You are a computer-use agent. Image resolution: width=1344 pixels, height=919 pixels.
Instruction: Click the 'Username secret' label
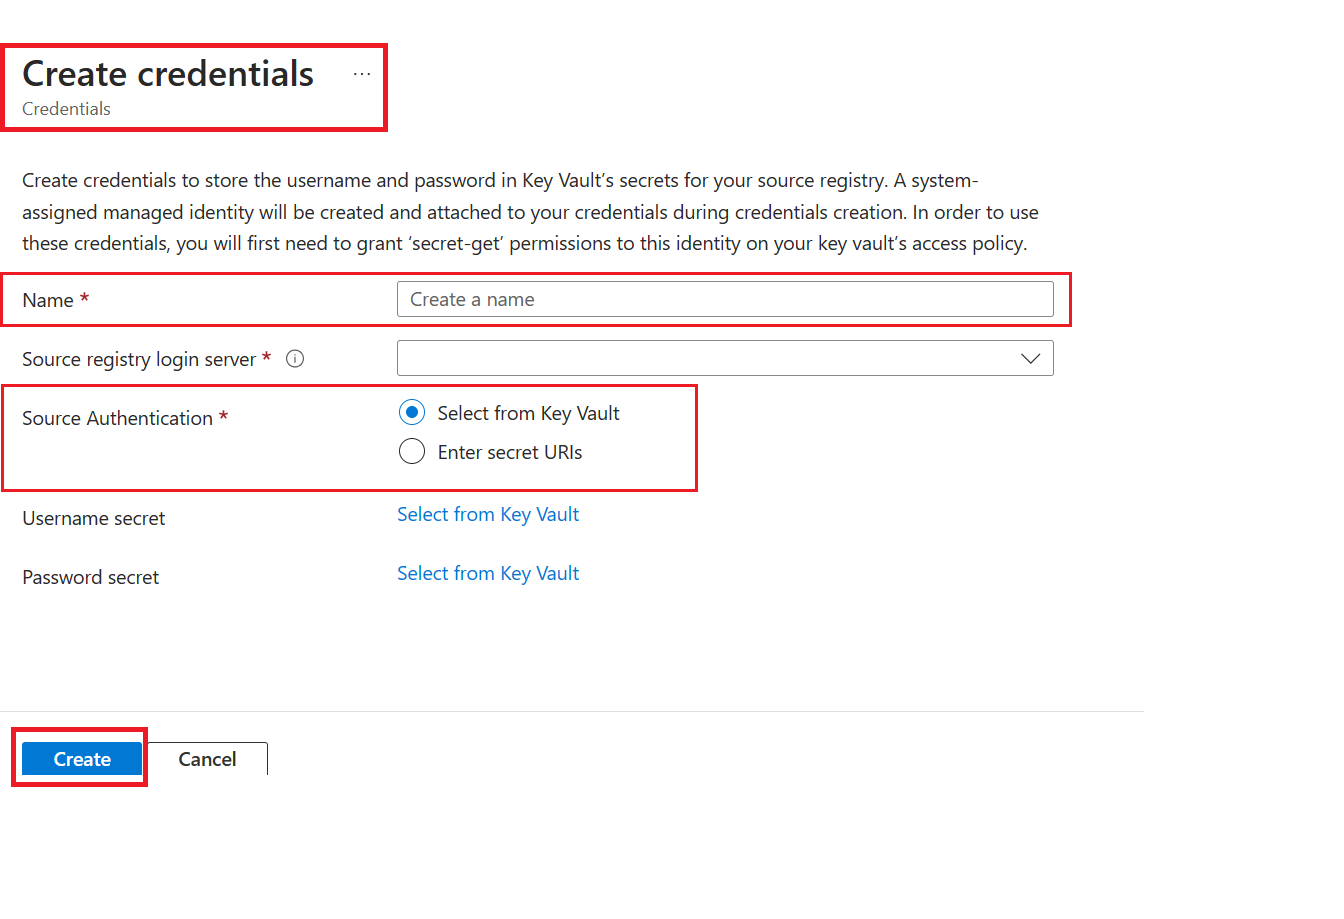pos(94,518)
